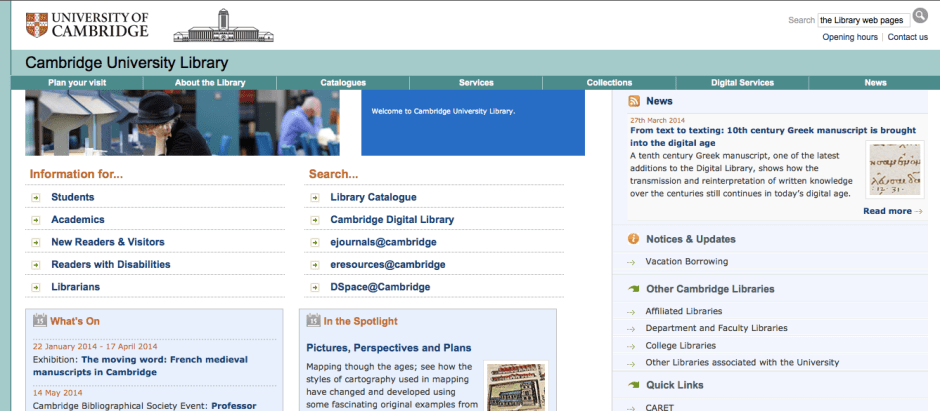This screenshot has width=940, height=411.
Task: Open the CARET quick link
Action: (x=660, y=407)
